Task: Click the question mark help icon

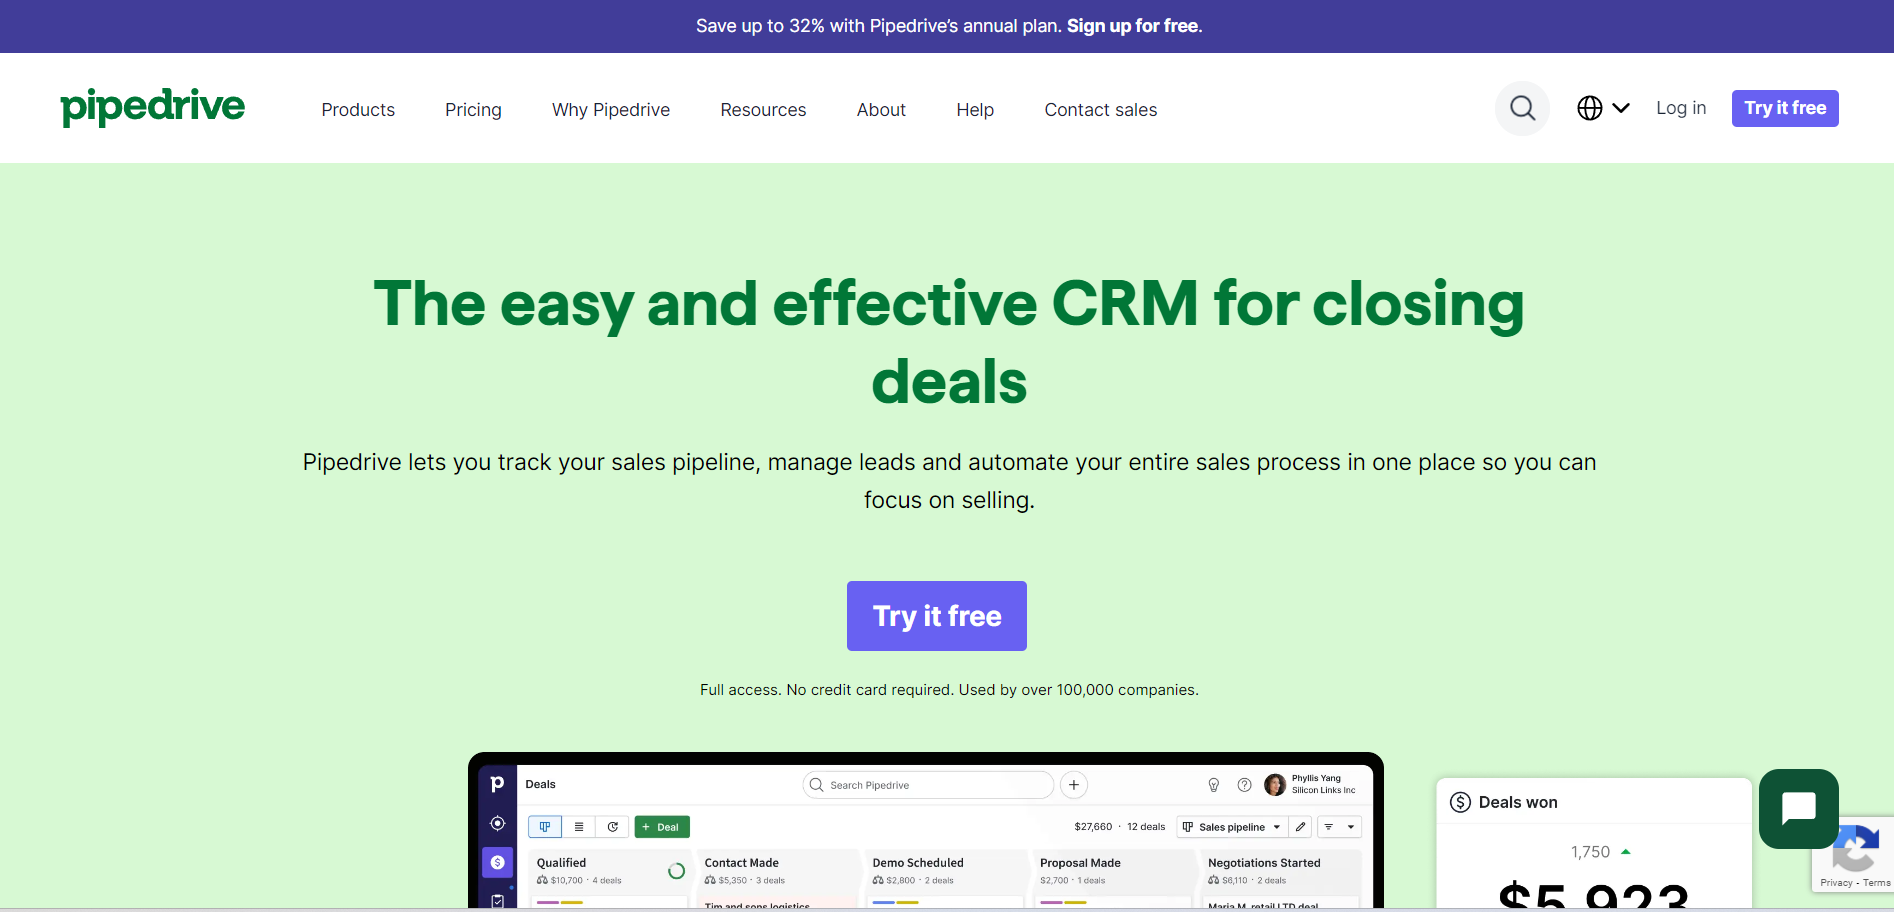Action: [1244, 785]
